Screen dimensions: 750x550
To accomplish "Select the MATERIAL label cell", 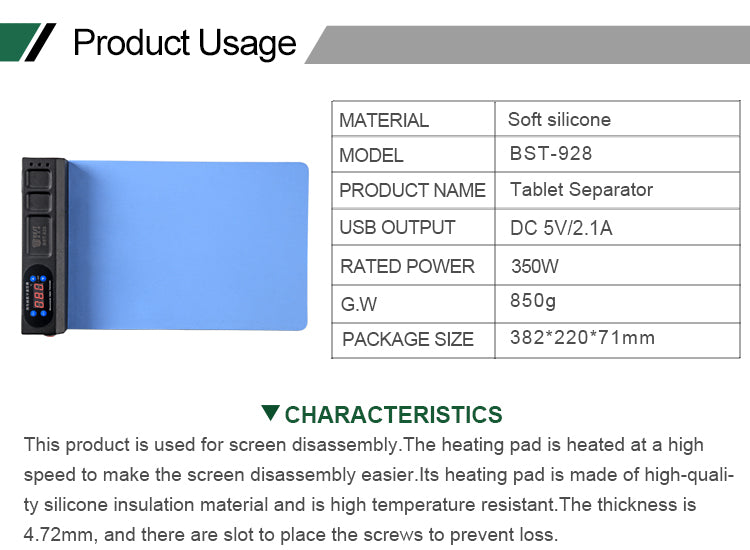I will (384, 120).
